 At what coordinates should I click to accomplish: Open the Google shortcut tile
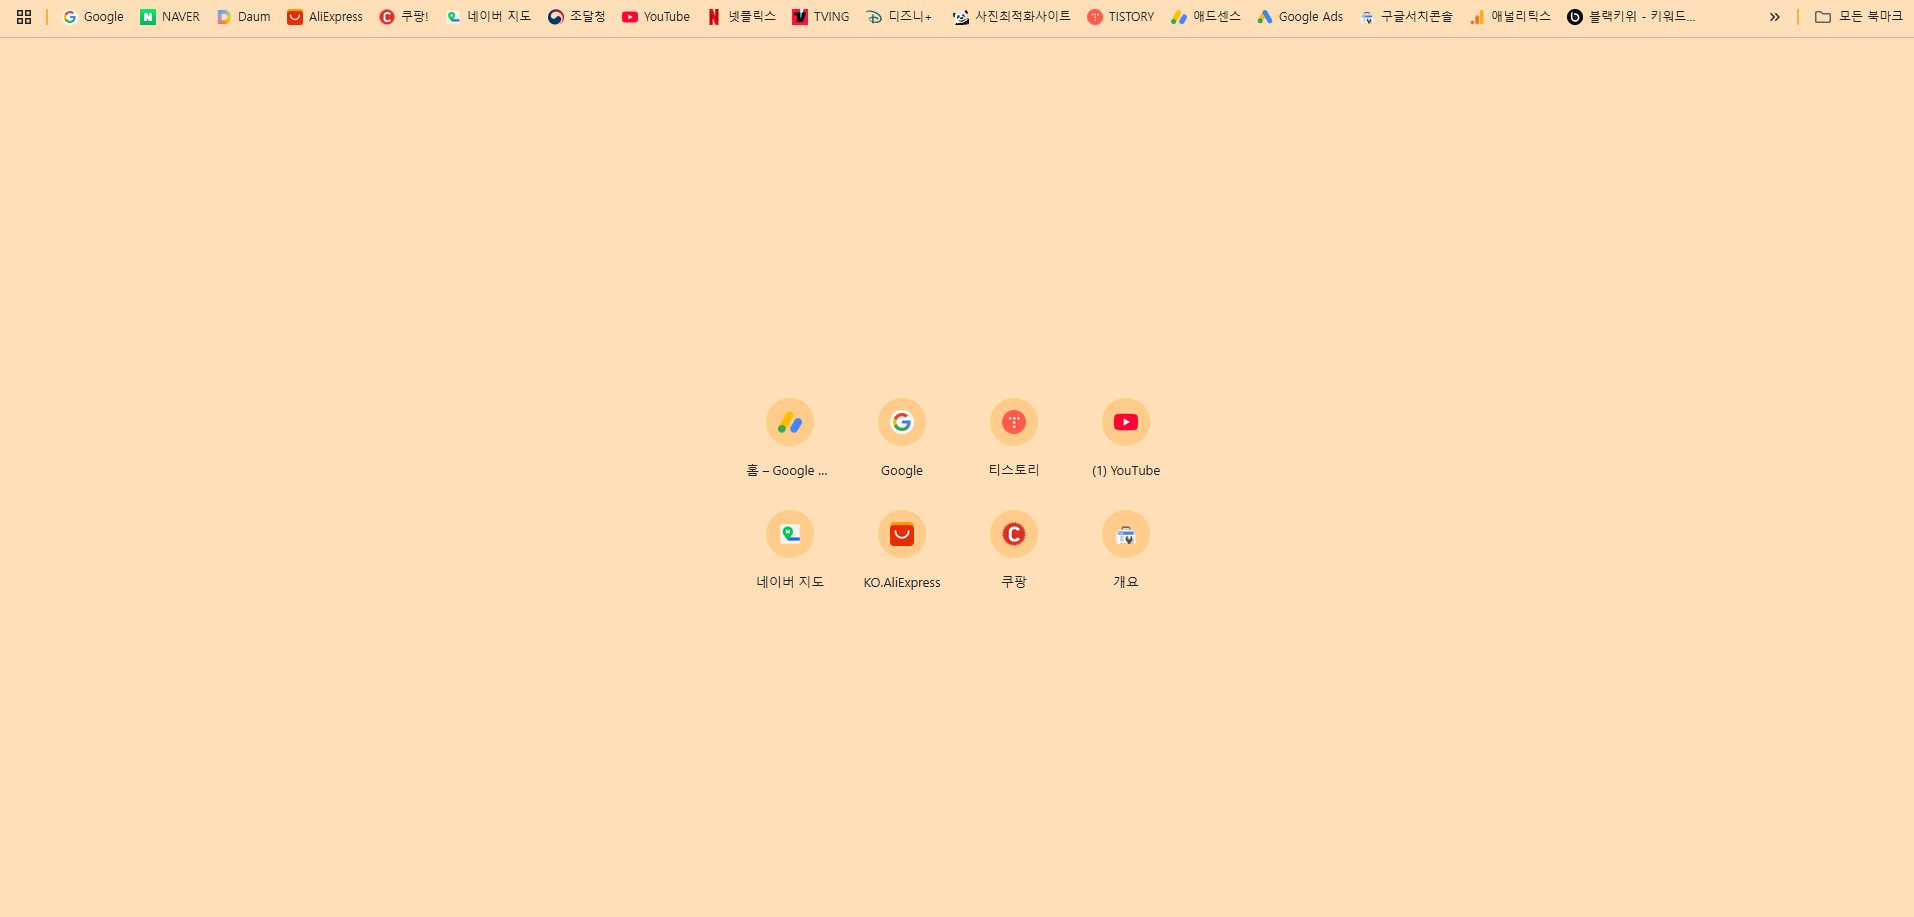(x=902, y=439)
